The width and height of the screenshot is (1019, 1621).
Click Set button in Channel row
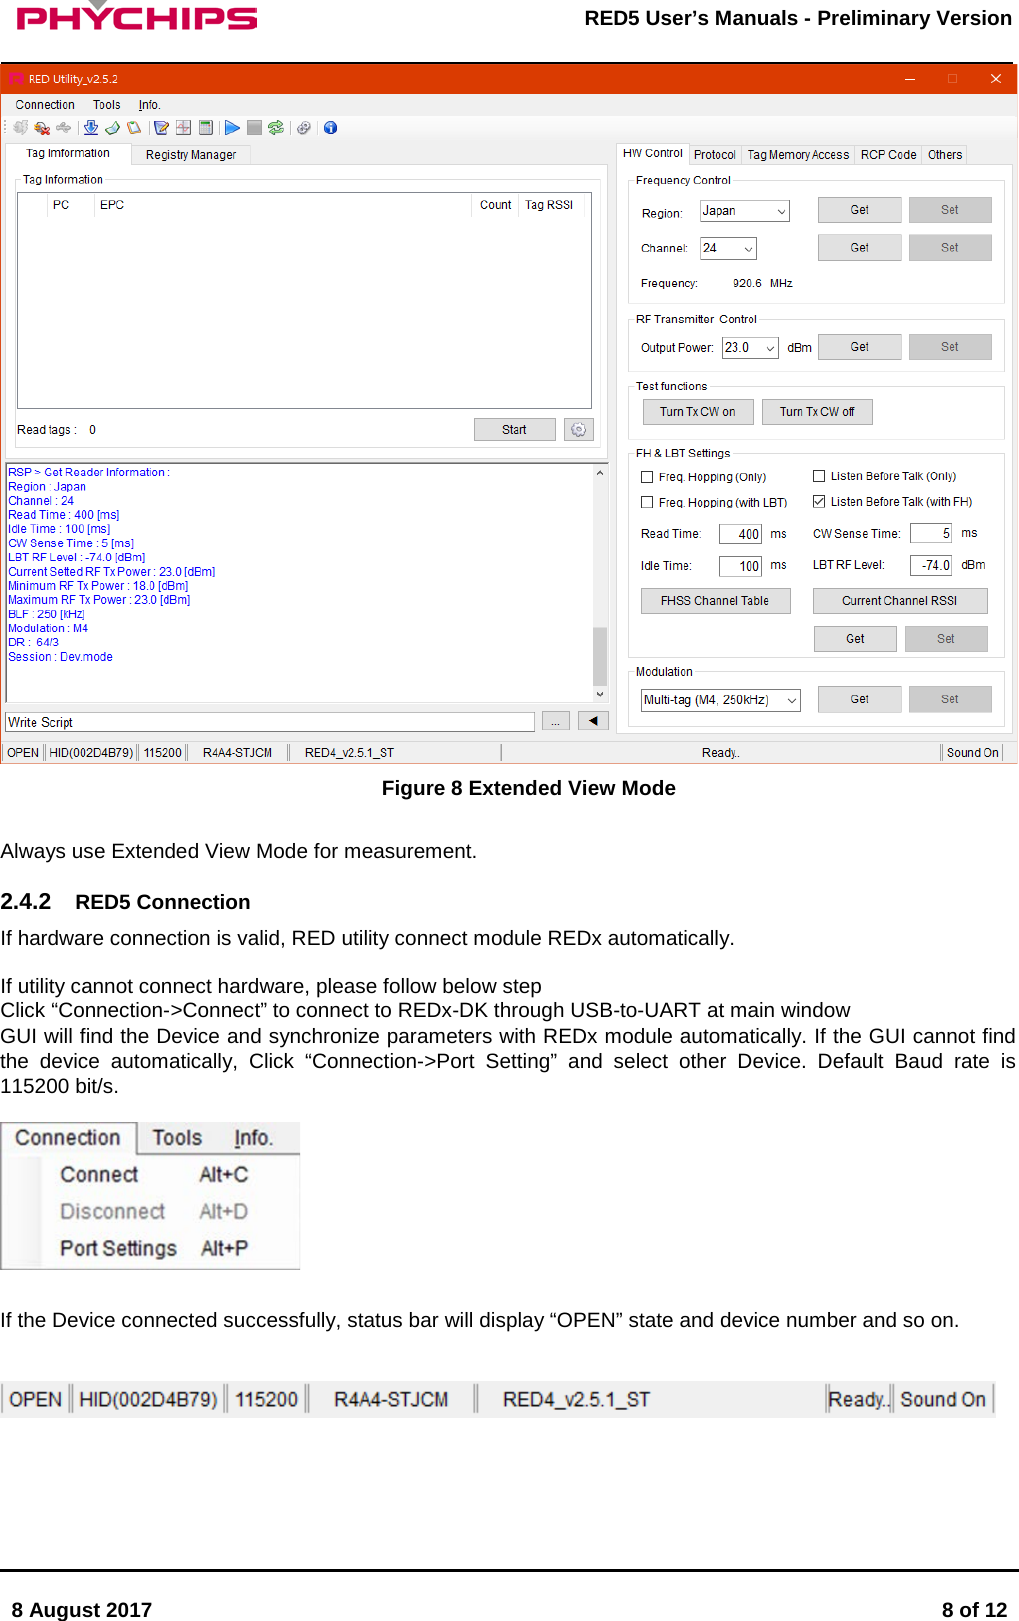[x=950, y=247]
